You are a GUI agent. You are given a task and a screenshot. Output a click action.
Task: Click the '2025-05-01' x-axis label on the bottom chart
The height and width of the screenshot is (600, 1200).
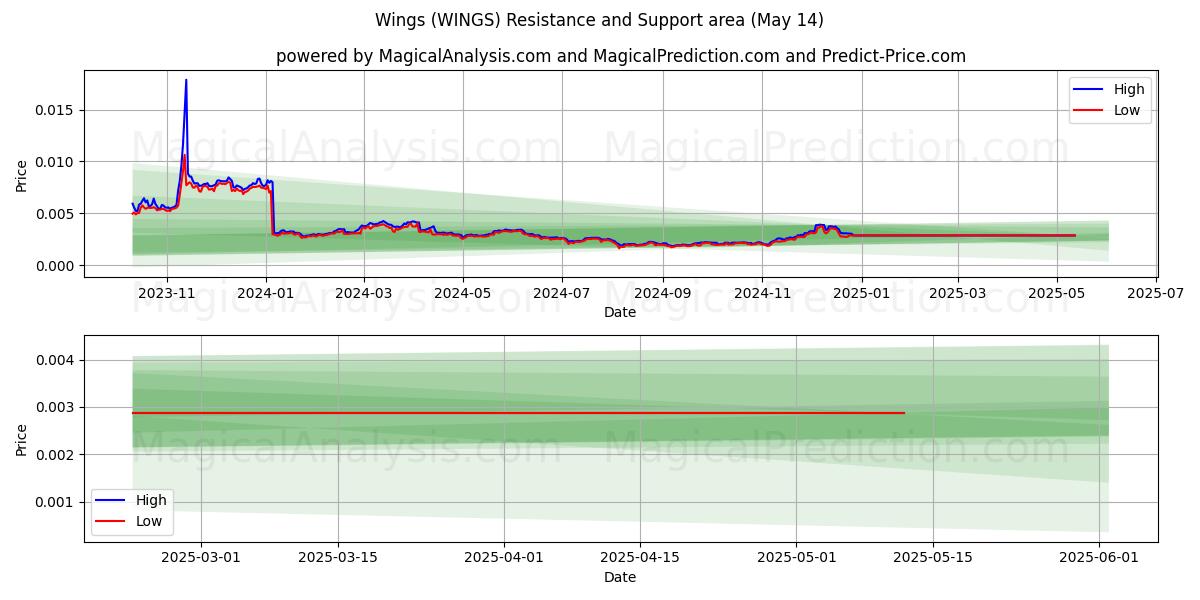tap(797, 558)
